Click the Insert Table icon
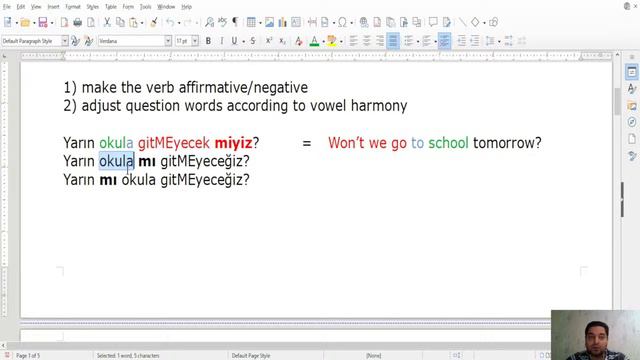This screenshot has width=640, height=360. point(251,22)
